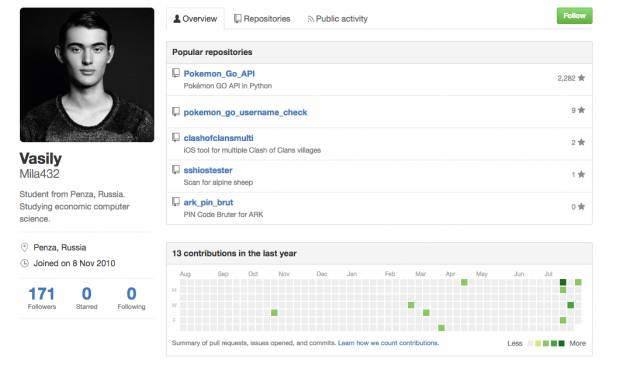Viewport: 620px width, 368px height.
Task: Open the ark_pin_brut repository link
Action: (x=208, y=202)
